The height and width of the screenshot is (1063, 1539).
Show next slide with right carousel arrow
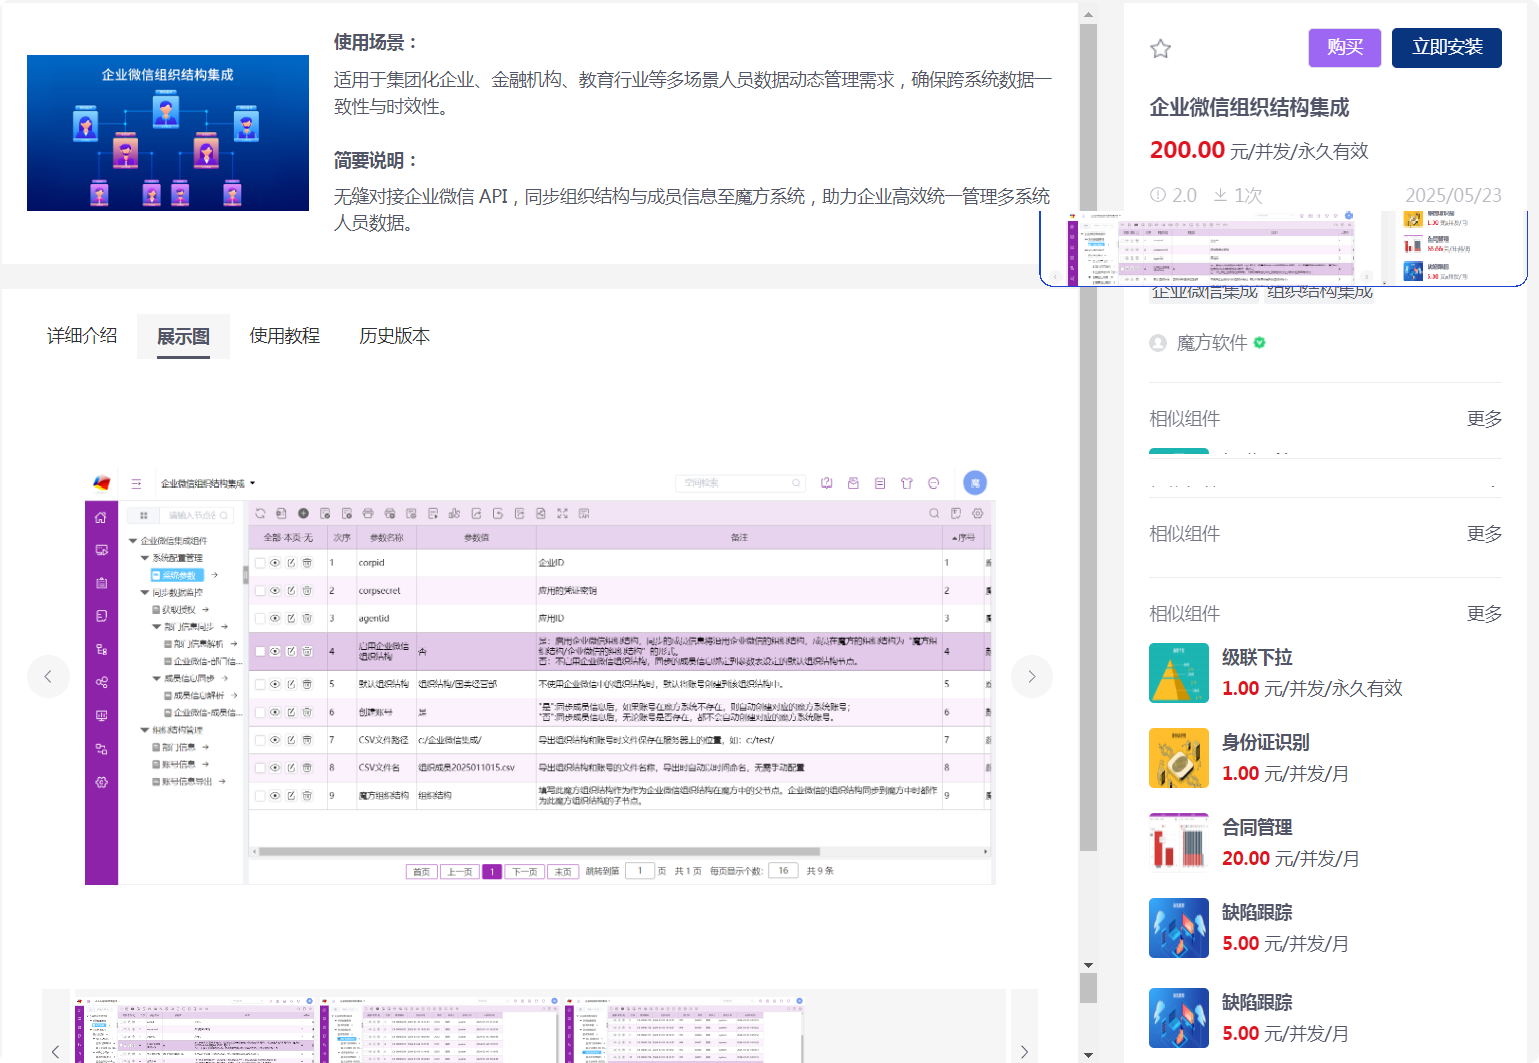(1032, 676)
